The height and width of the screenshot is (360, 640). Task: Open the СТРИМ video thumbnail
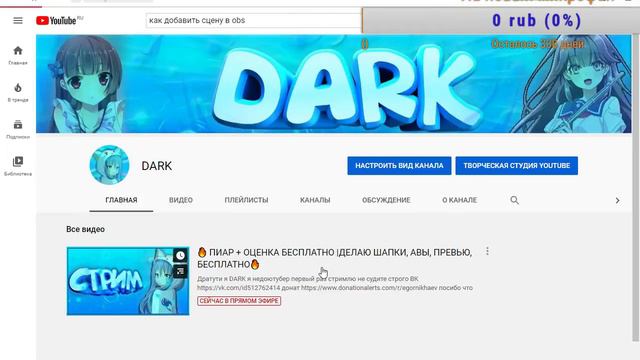pyautogui.click(x=128, y=281)
